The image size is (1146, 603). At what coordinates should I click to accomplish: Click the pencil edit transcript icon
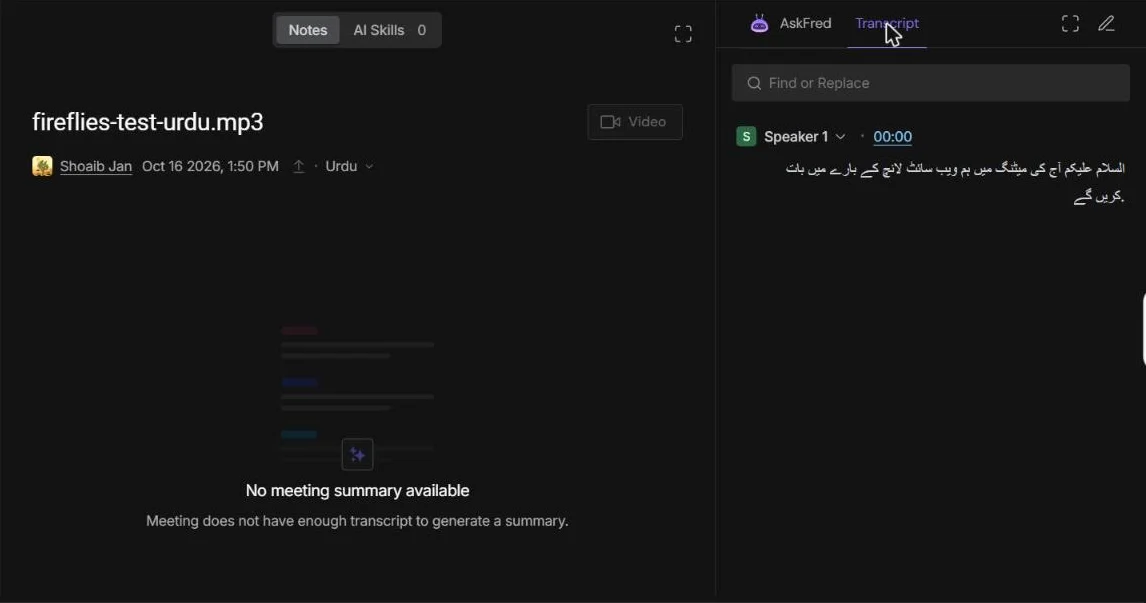(x=1107, y=24)
